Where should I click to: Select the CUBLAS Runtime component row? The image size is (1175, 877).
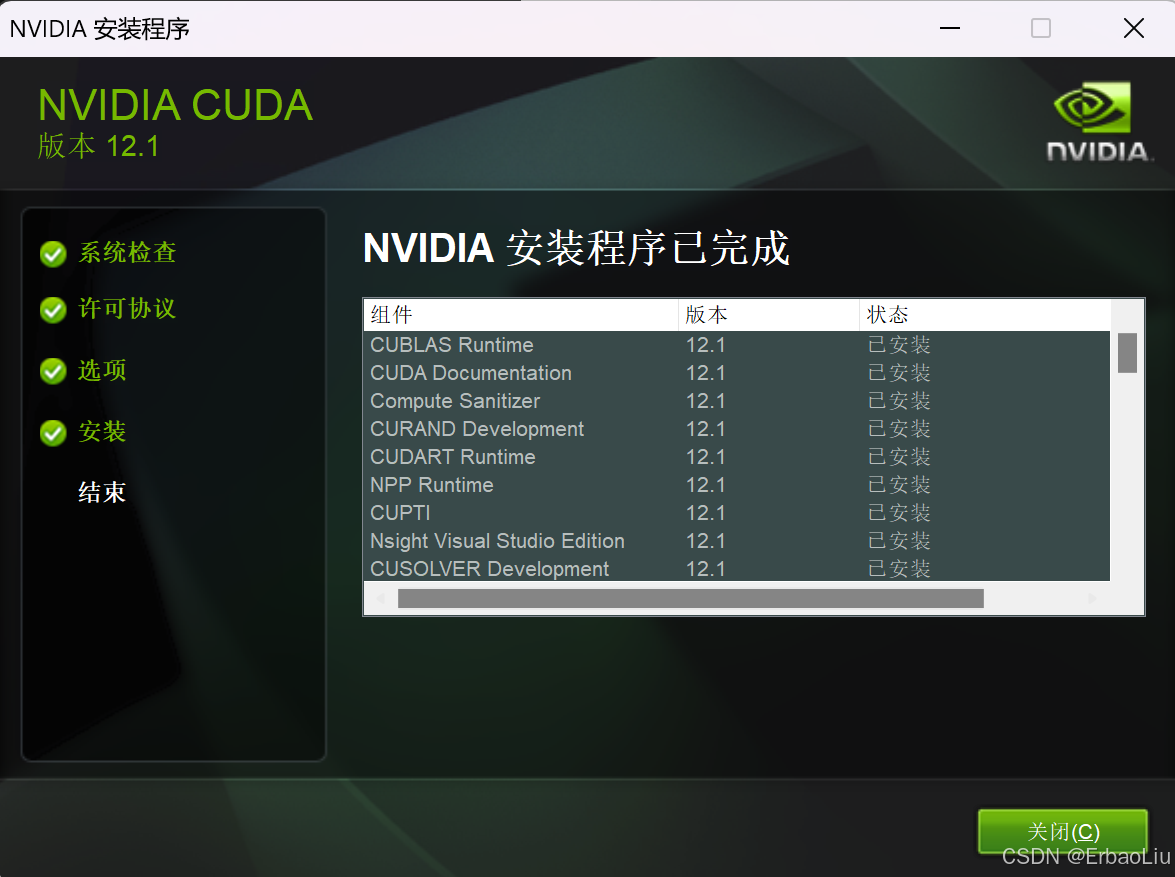tap(452, 345)
